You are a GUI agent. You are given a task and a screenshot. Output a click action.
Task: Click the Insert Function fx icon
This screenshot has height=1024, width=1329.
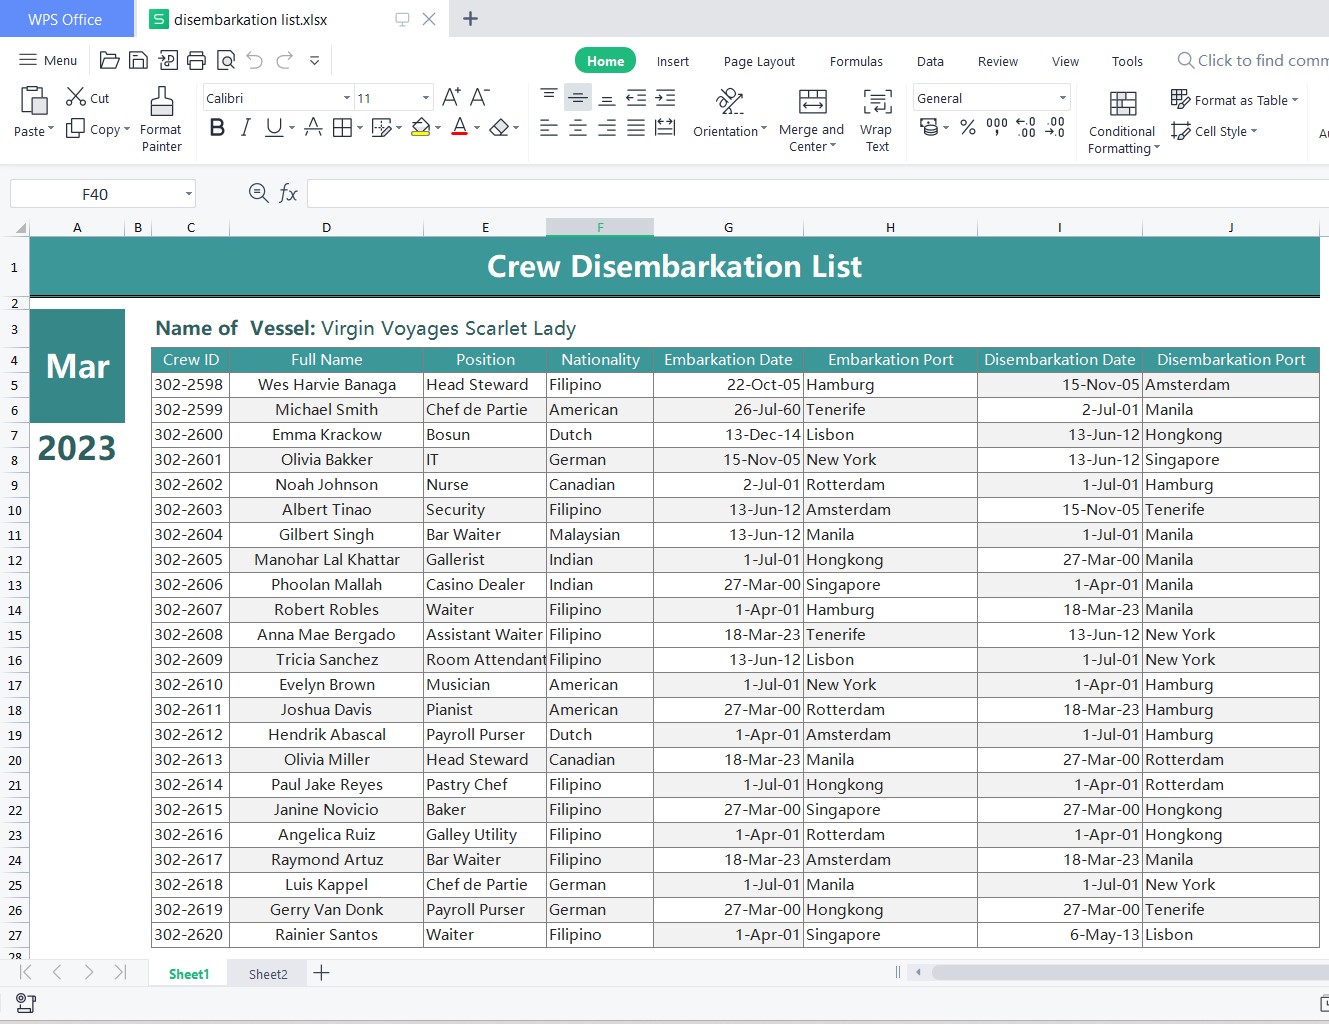pos(288,193)
